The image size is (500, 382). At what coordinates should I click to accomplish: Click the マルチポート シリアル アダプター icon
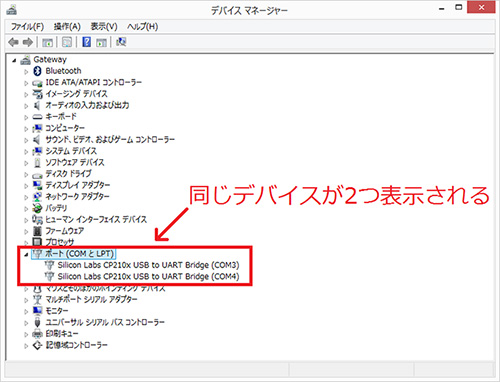tap(37, 299)
